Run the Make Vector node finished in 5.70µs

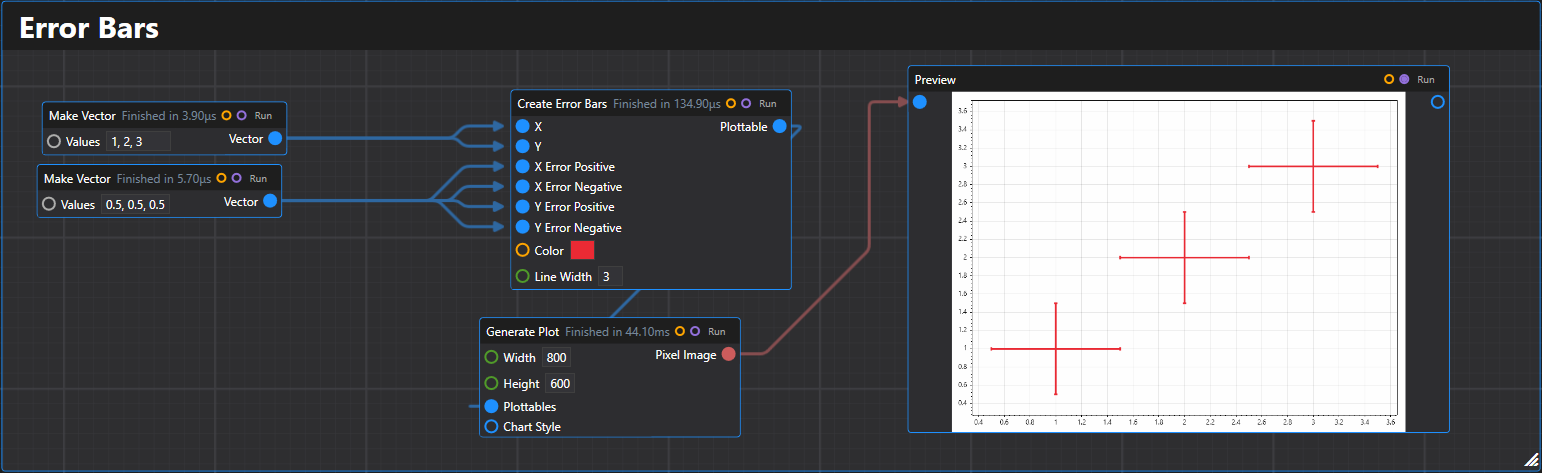pos(258,179)
